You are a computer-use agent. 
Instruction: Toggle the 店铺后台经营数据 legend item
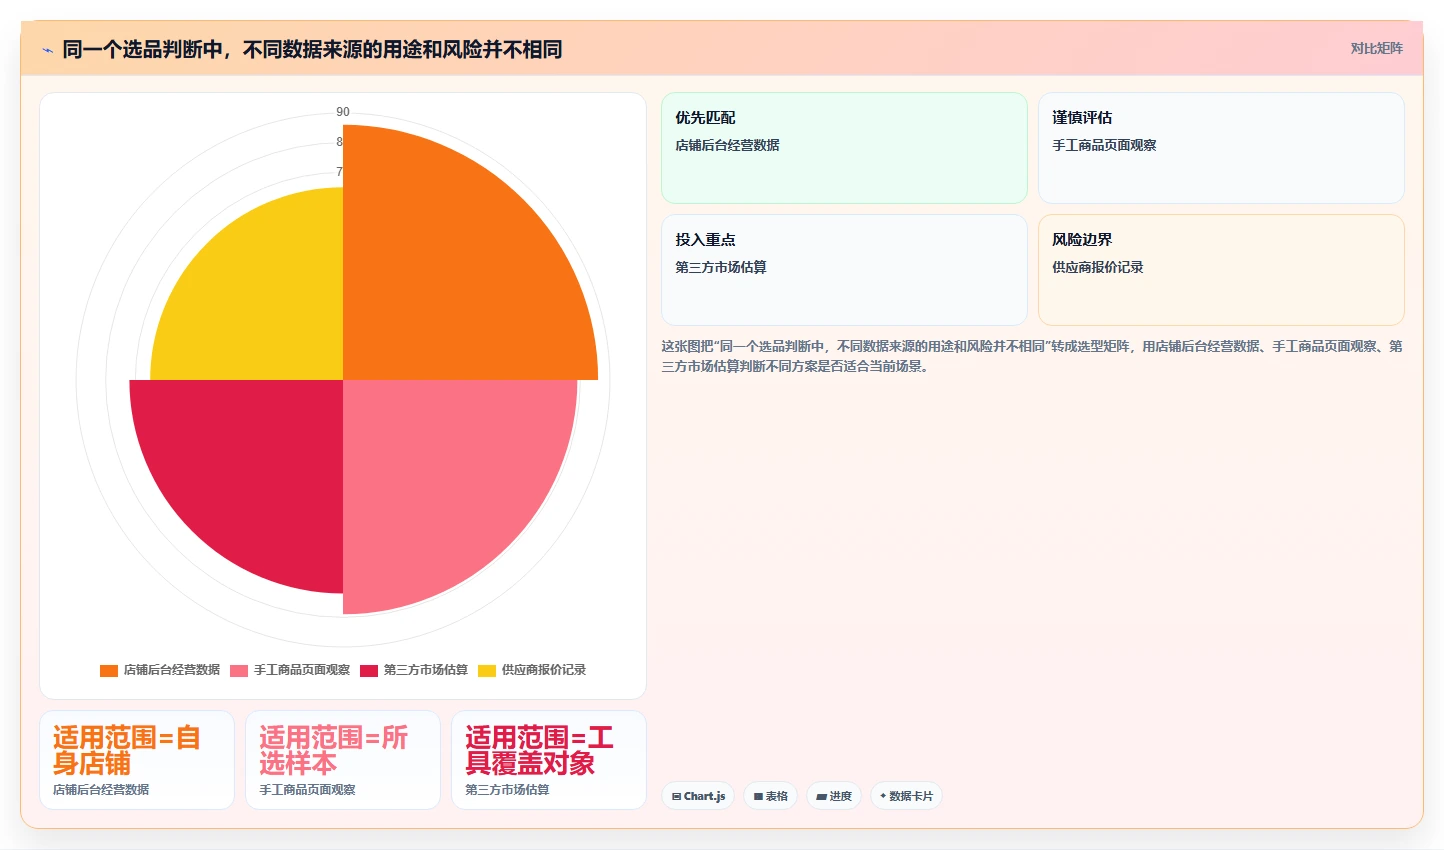(160, 670)
